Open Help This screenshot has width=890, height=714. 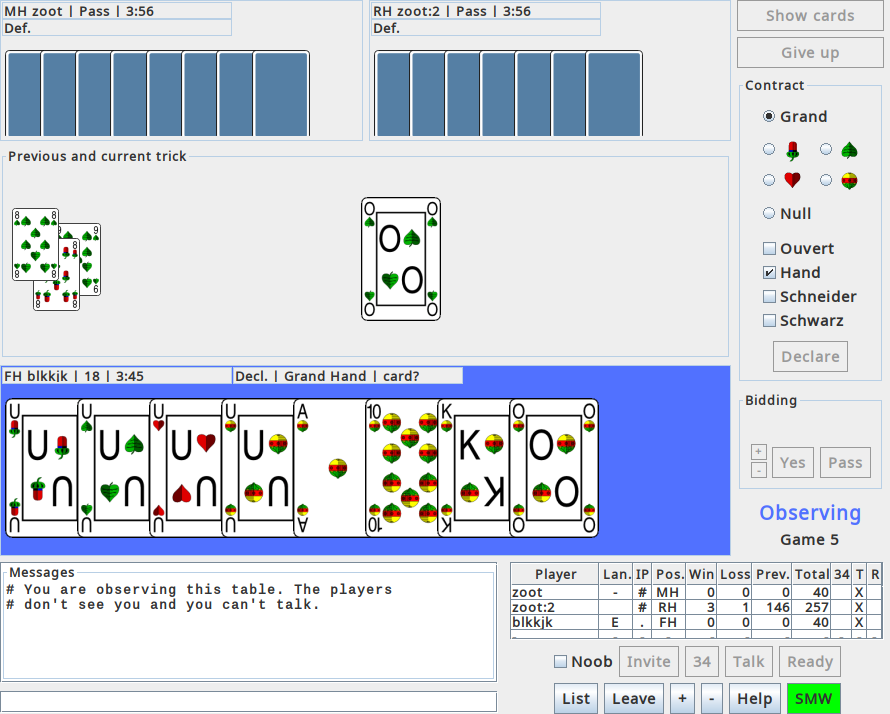[x=754, y=699]
